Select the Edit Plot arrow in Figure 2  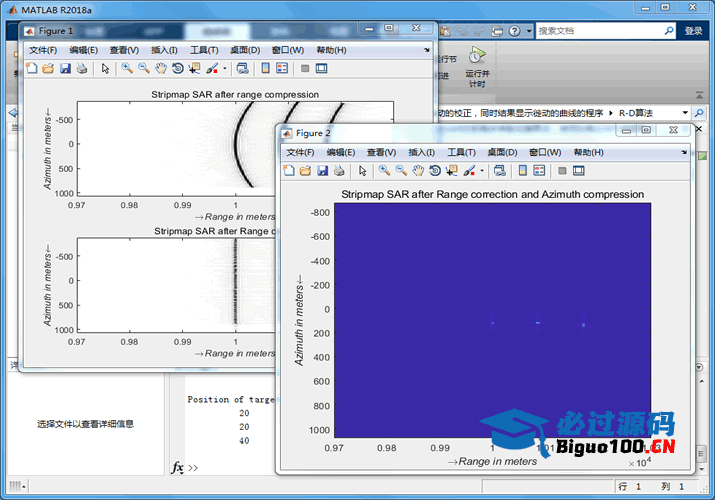click(363, 171)
